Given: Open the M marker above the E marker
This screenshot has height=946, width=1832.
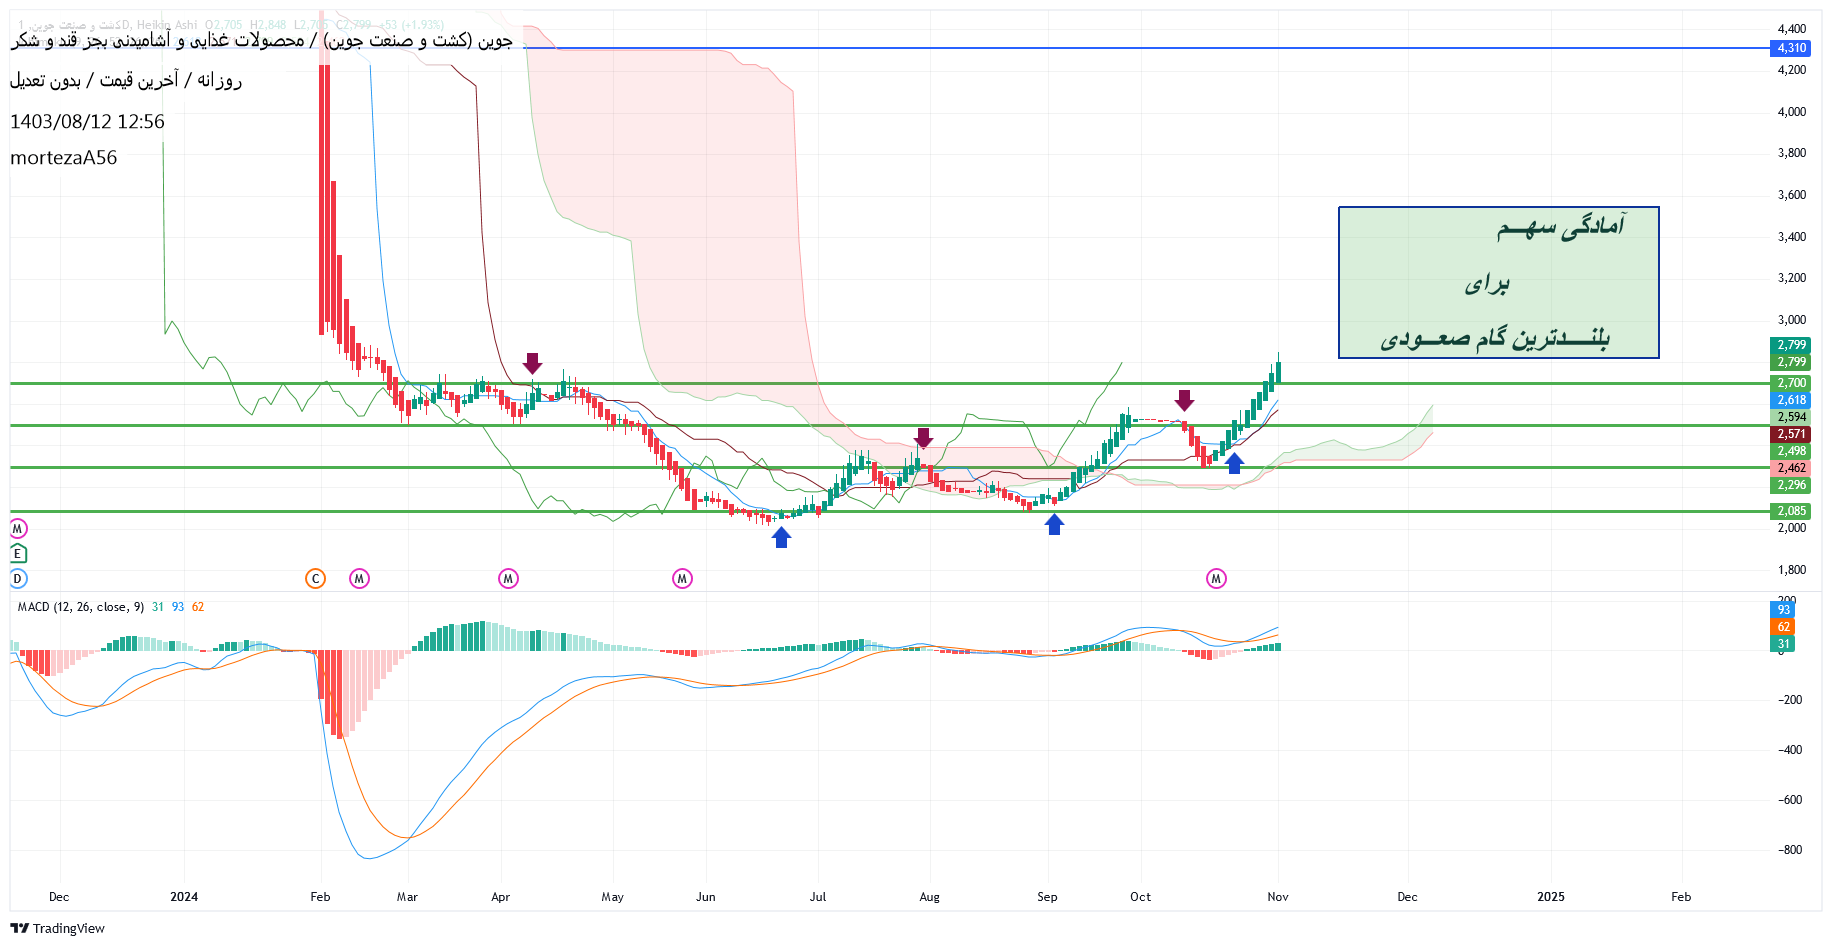Looking at the screenshot, I should (17, 528).
